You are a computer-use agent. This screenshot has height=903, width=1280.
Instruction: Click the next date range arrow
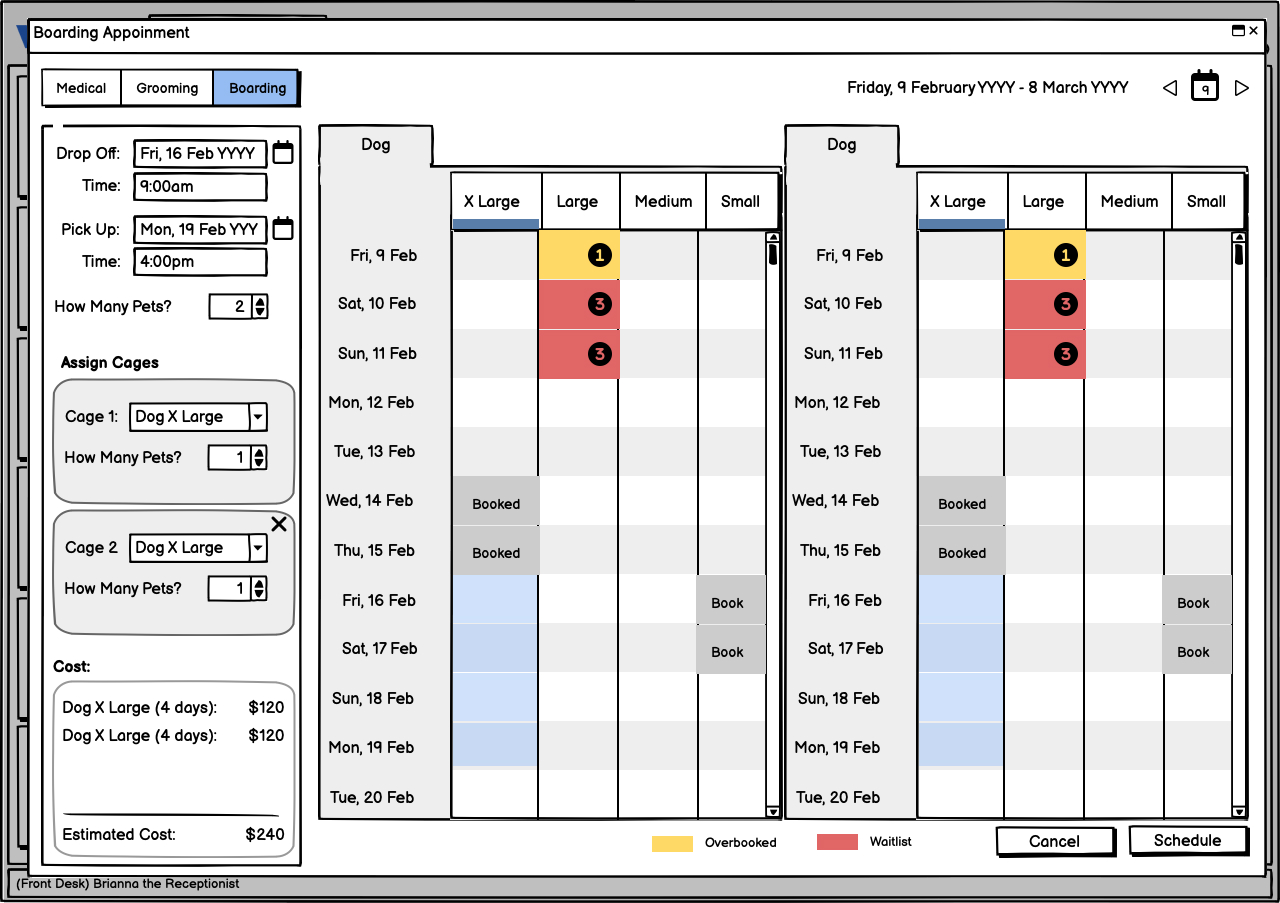pos(1242,88)
